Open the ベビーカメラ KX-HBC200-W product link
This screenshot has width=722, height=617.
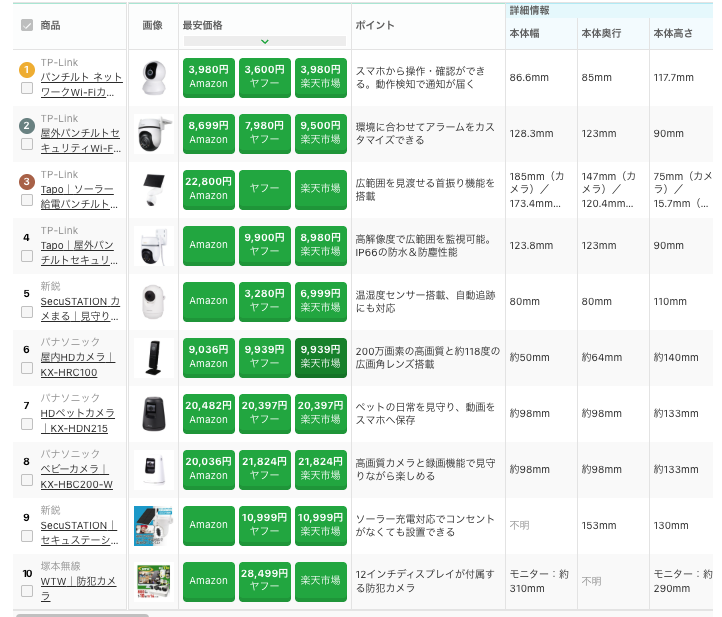(77, 476)
